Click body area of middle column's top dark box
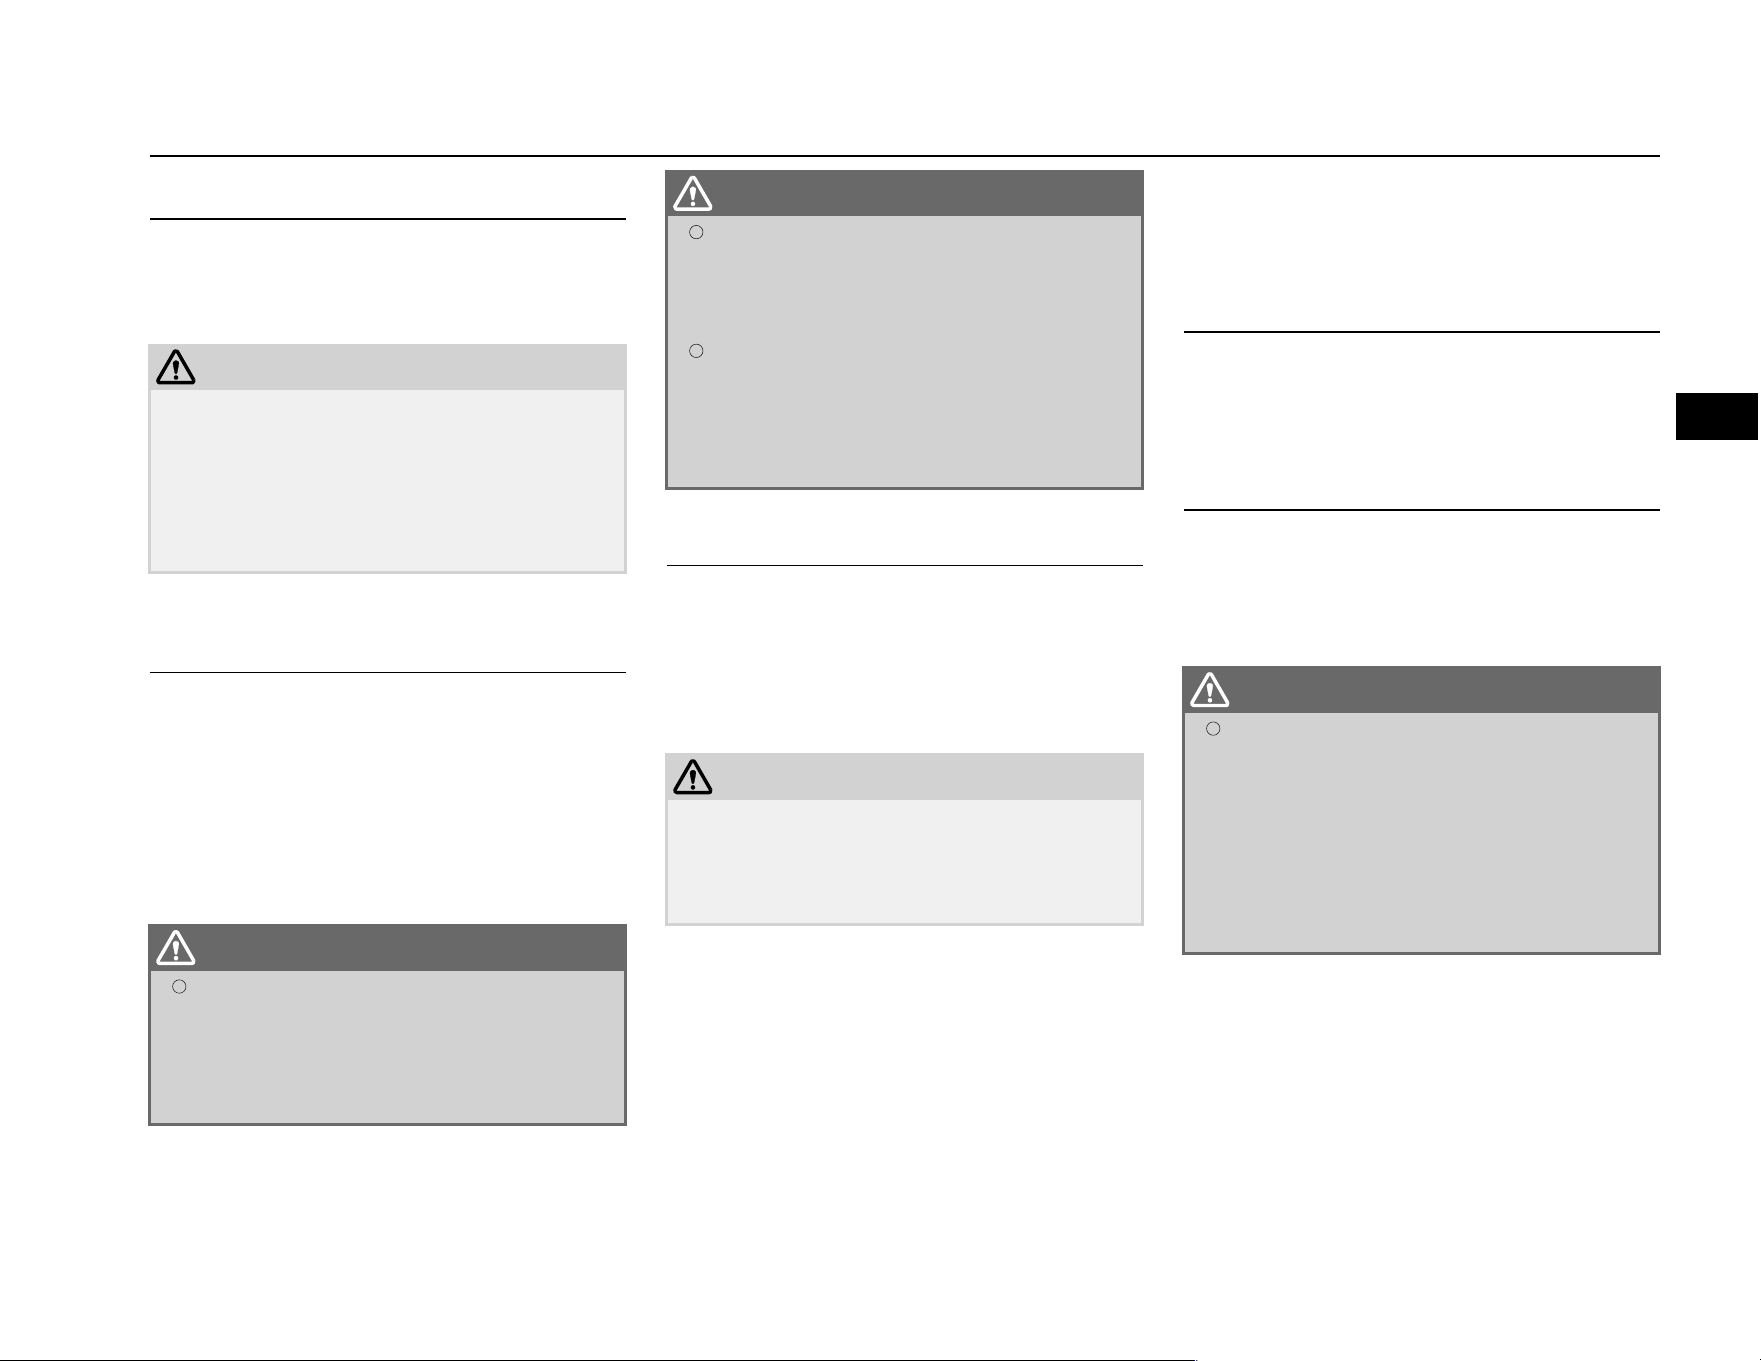 (x=904, y=351)
